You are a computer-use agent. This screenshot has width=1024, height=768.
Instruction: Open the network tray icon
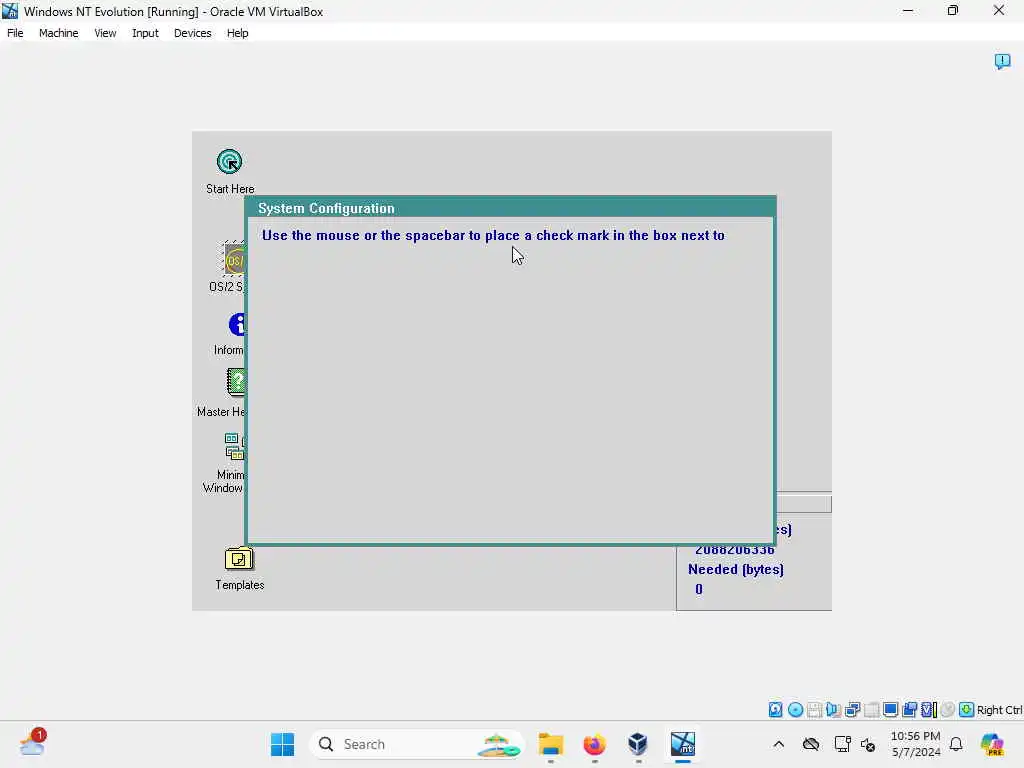click(x=842, y=744)
